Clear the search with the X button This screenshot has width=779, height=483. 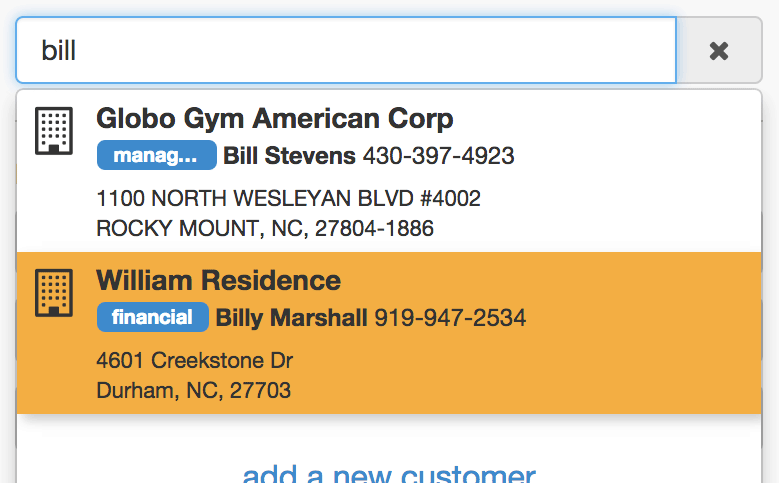click(719, 51)
